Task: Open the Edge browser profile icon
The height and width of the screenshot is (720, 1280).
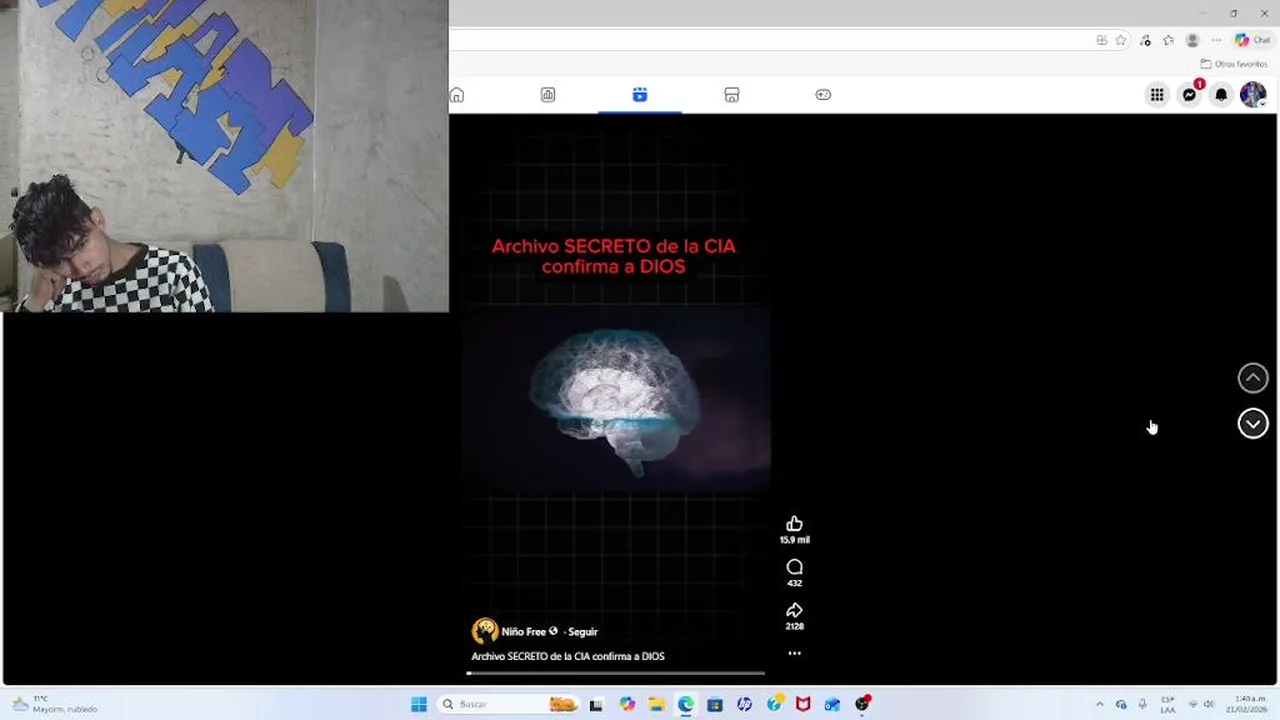Action: pyautogui.click(x=1192, y=41)
